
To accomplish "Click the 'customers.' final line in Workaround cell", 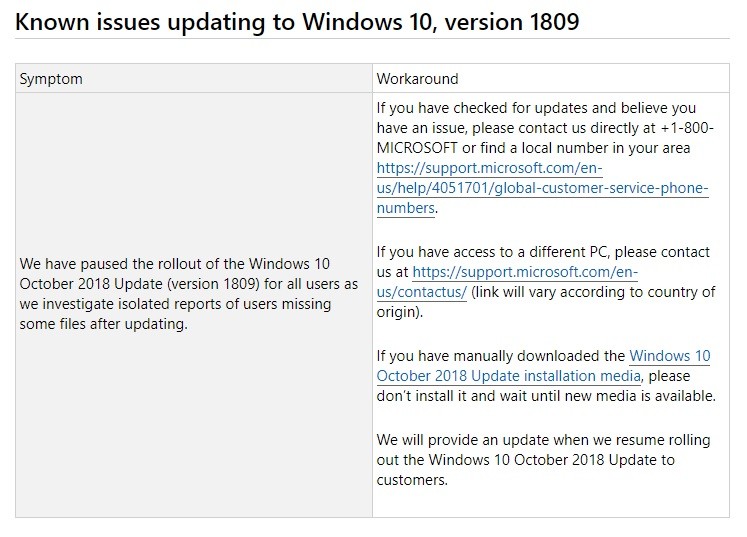I will 410,480.
